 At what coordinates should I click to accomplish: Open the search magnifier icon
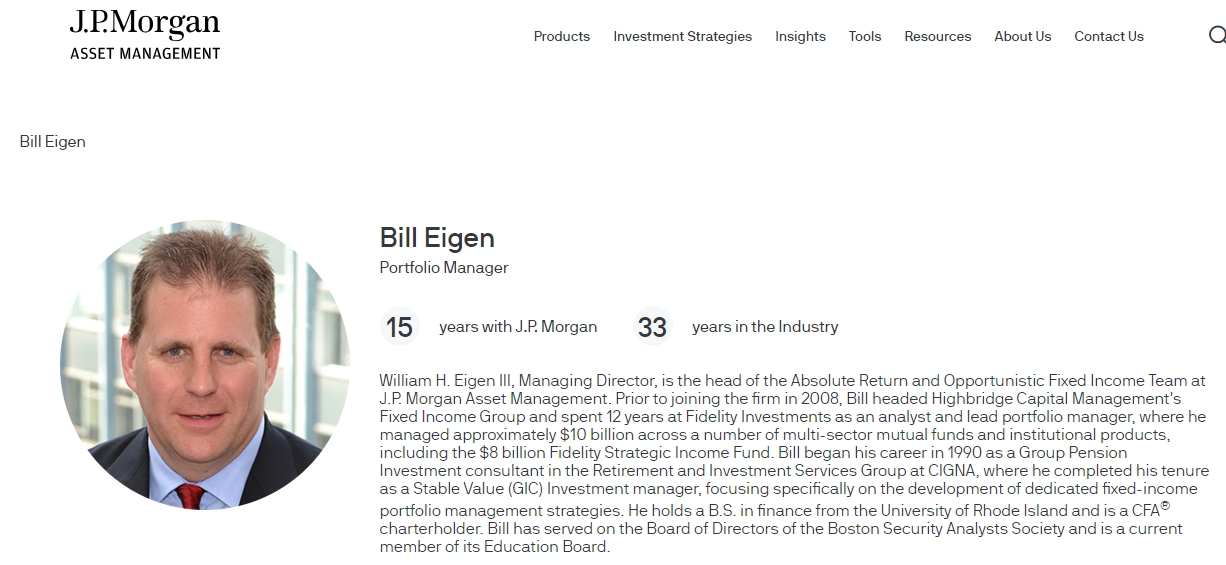[1216, 36]
